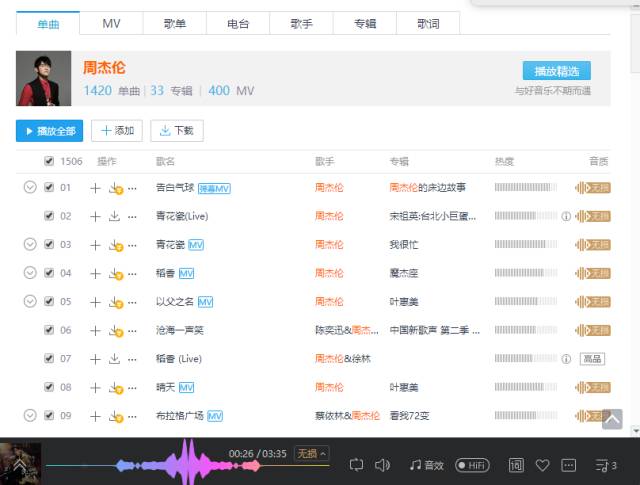Screen dimensions: 640x485
Task: Add row 05 以父之名 with plus icon
Action: [95, 303]
